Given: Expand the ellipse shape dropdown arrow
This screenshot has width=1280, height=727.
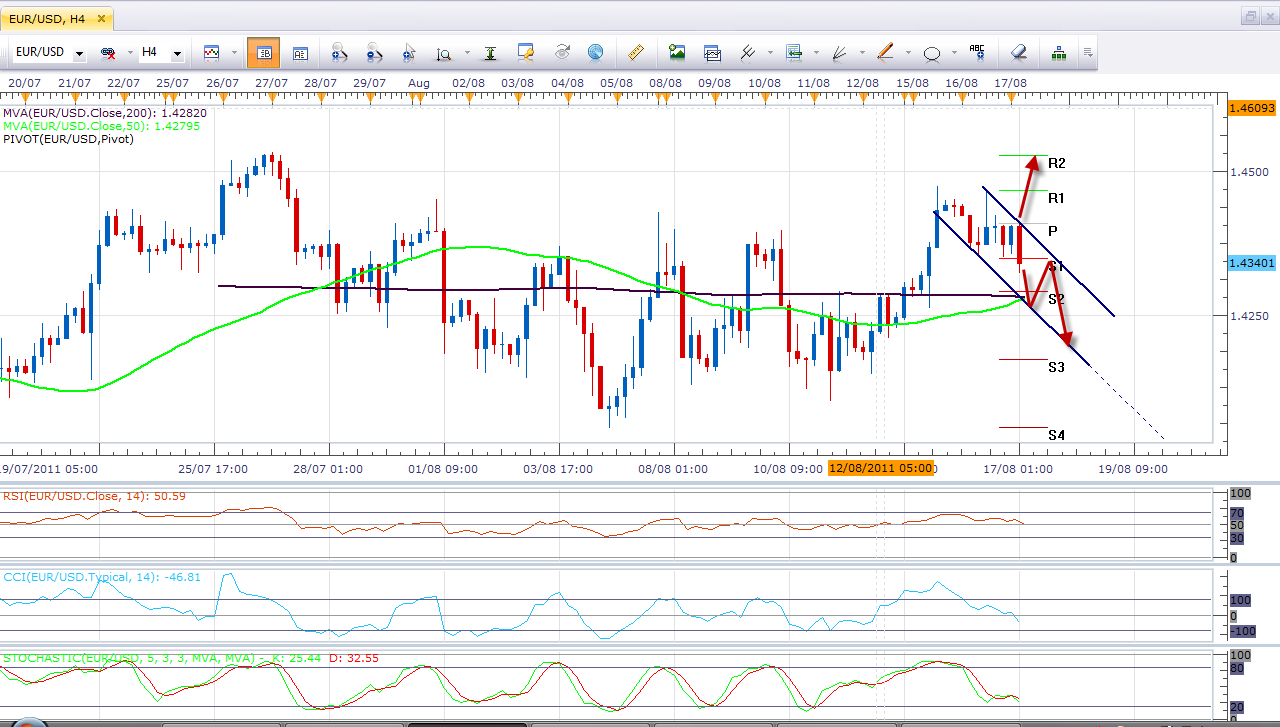Looking at the screenshot, I should 954,53.
